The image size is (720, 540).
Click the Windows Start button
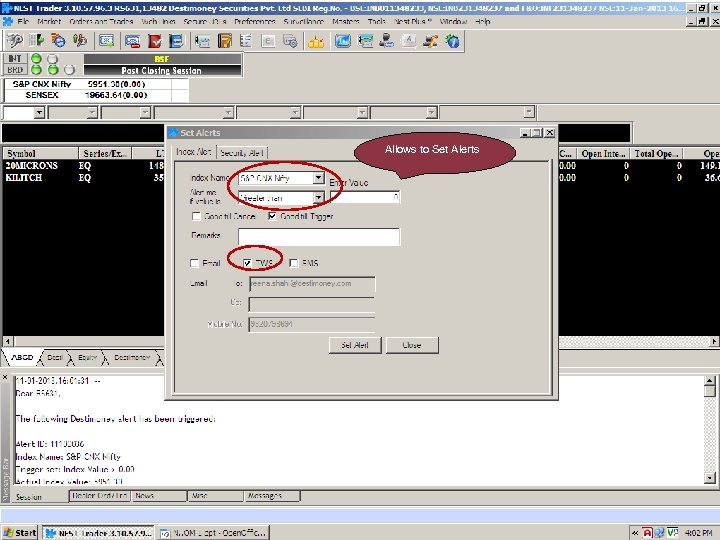pyautogui.click(x=19, y=533)
